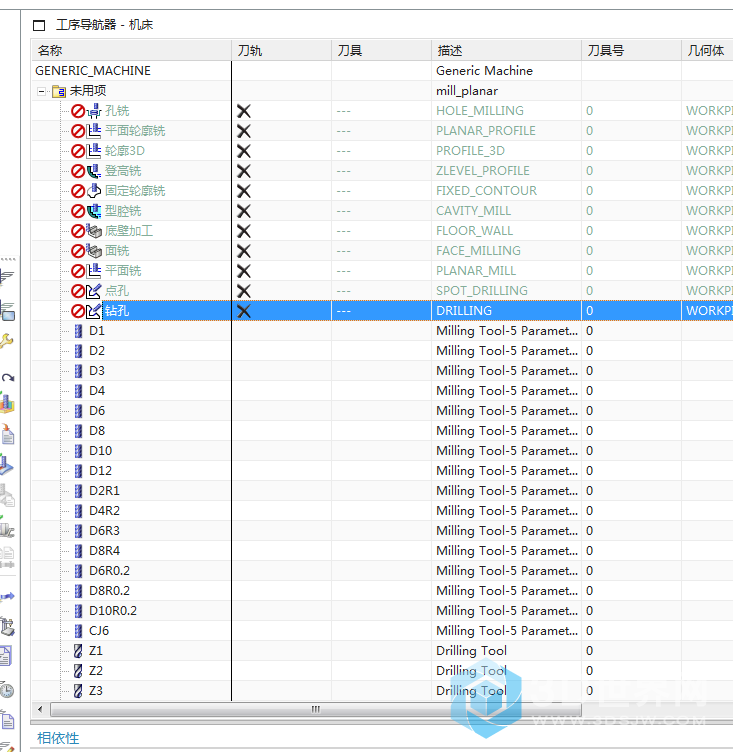Select the 固定轮廓铣 operation icon

coord(94,191)
